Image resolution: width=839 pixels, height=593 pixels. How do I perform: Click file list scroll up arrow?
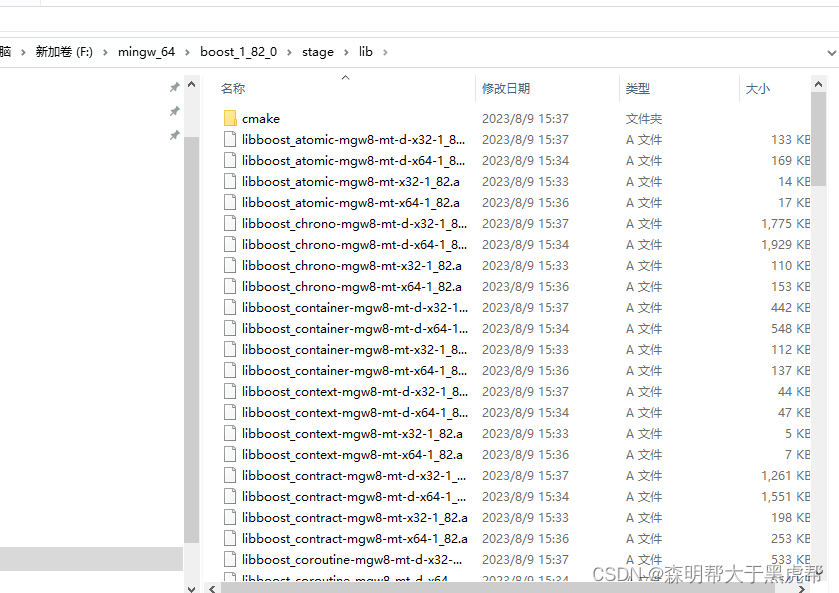818,85
